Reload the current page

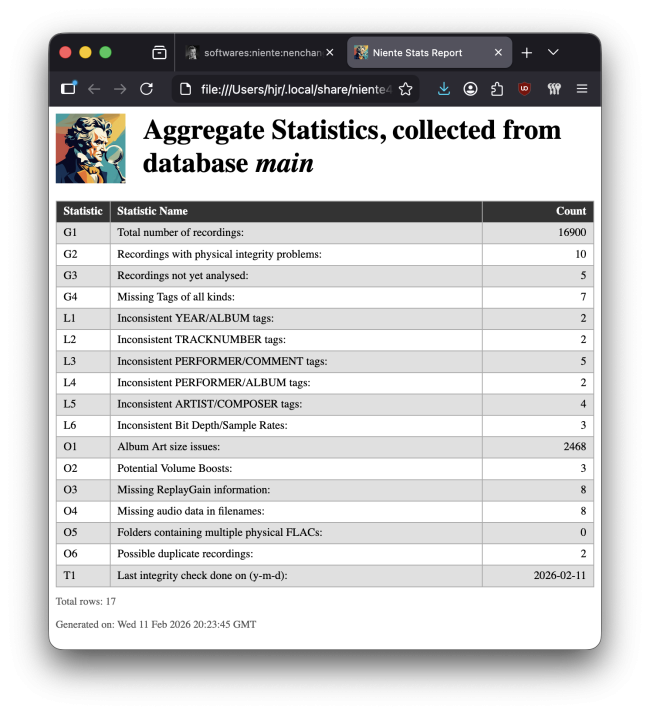146,89
